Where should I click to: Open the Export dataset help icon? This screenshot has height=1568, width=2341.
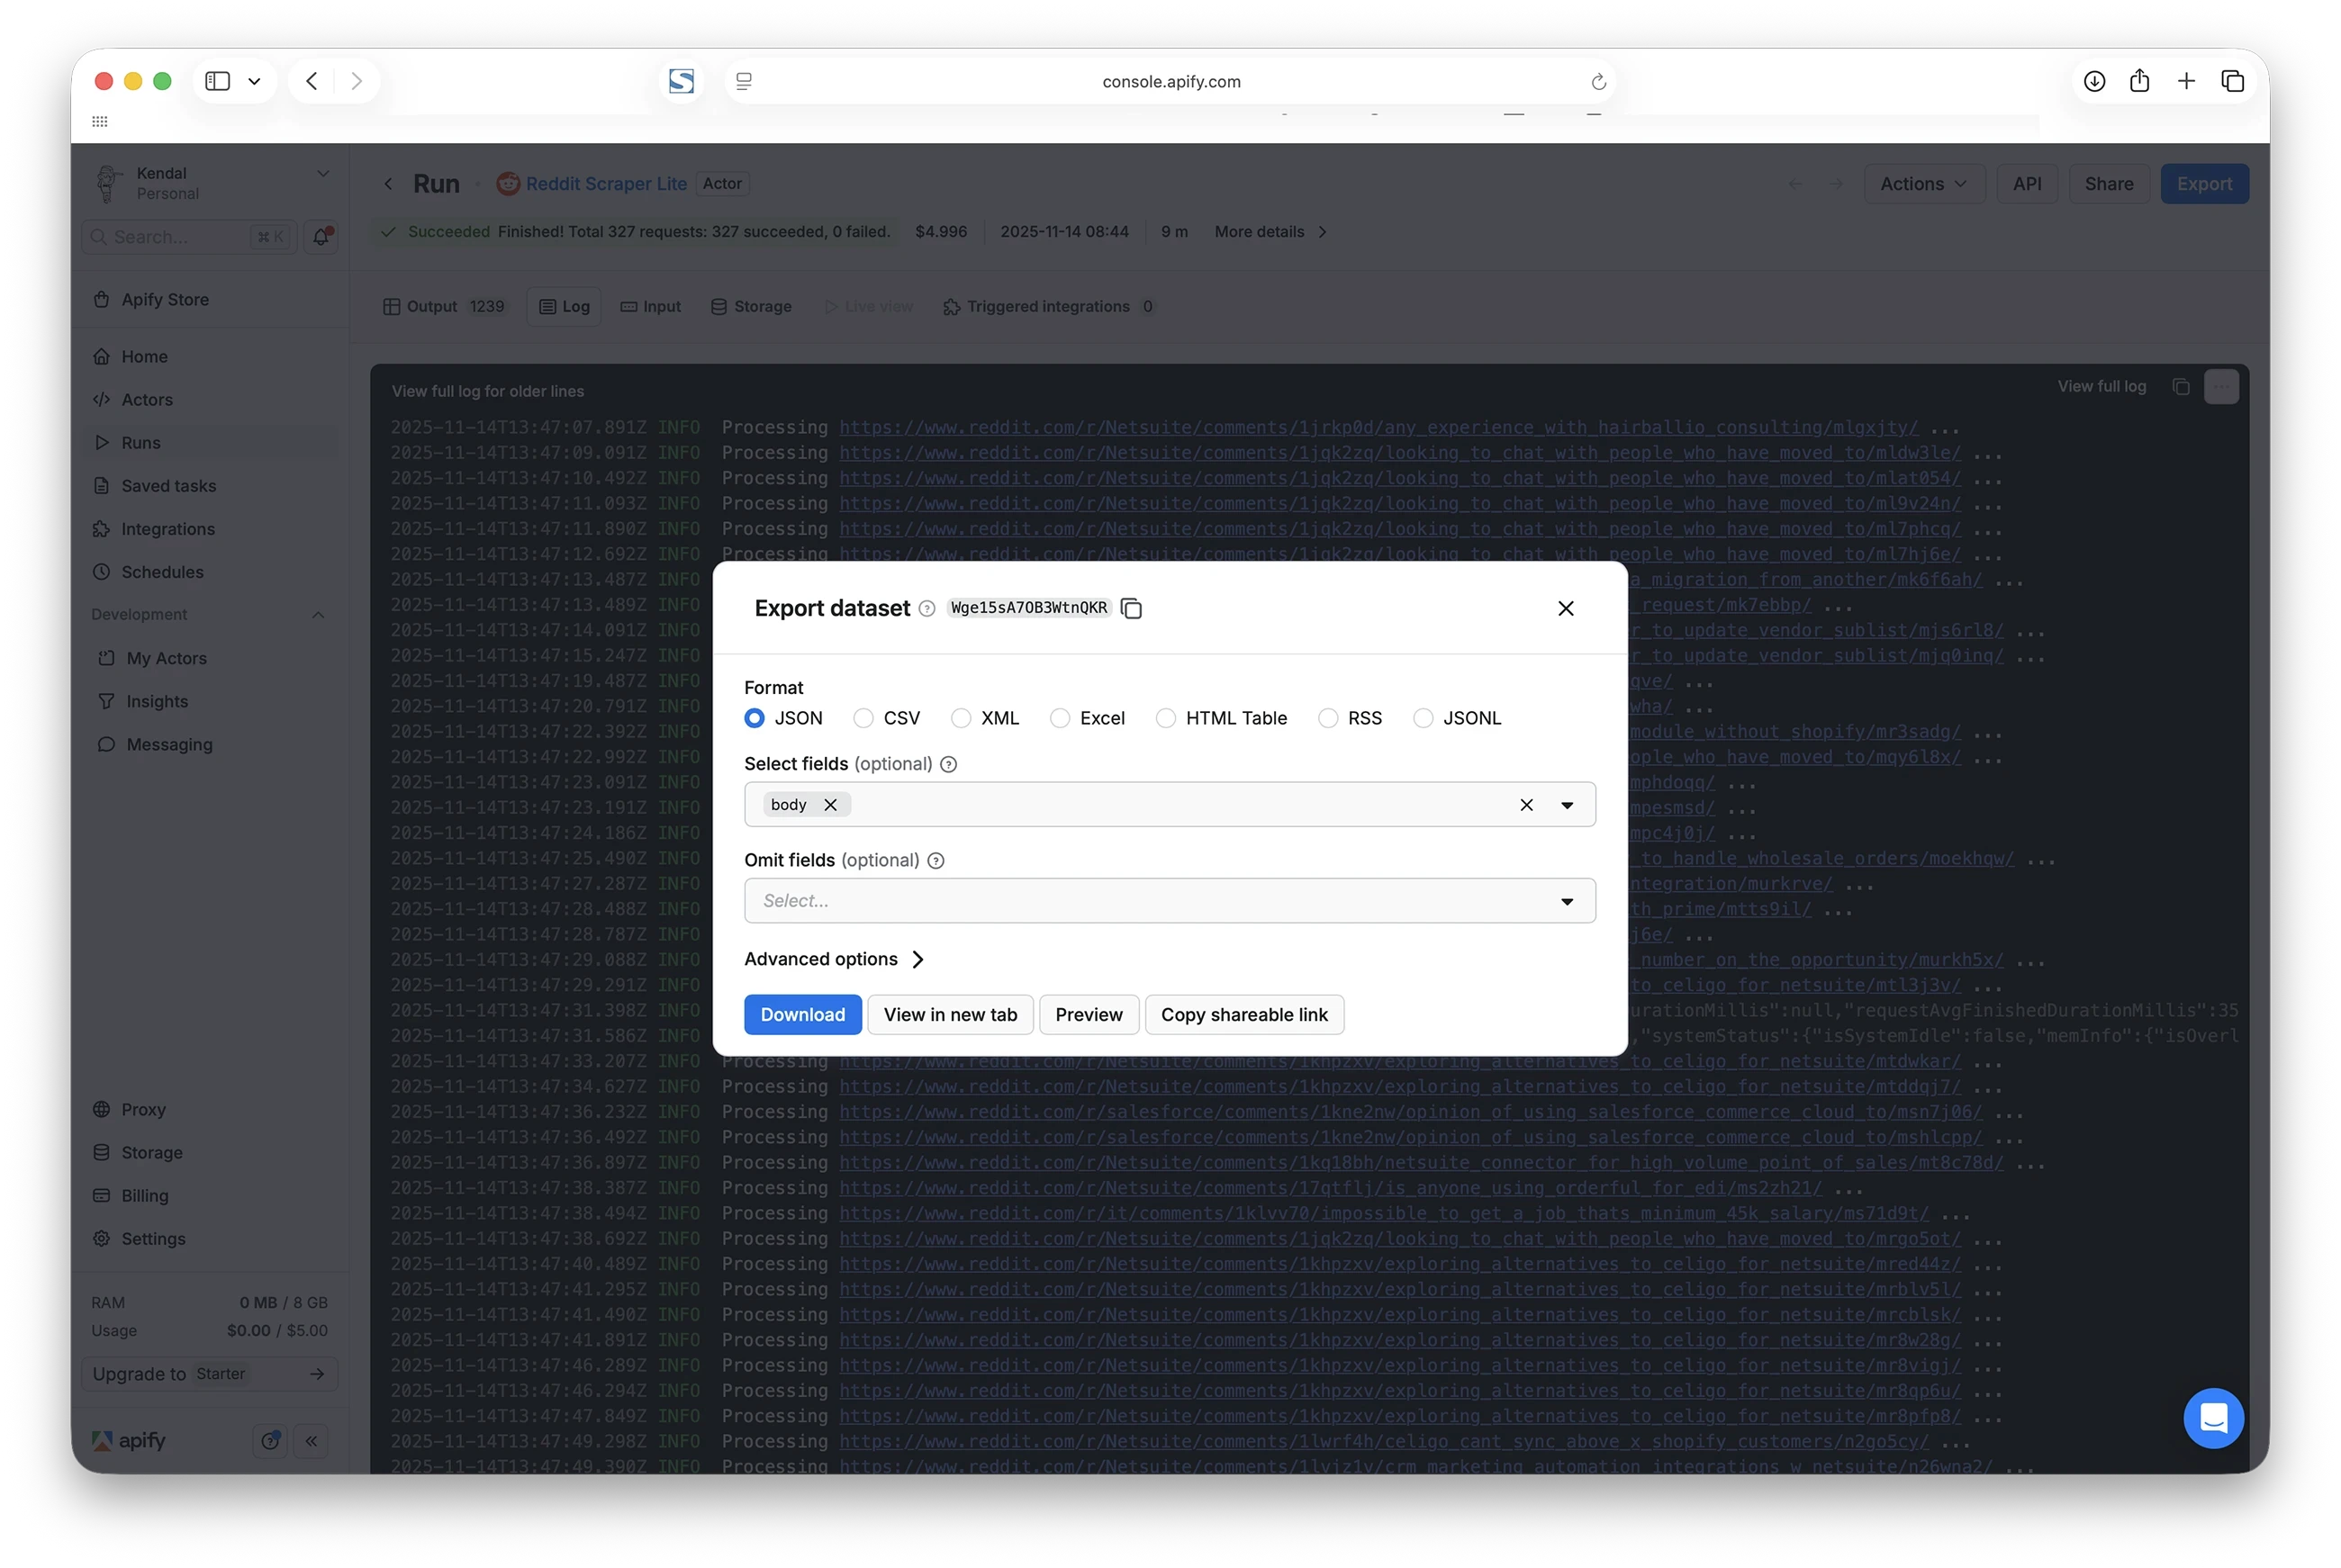(926, 609)
